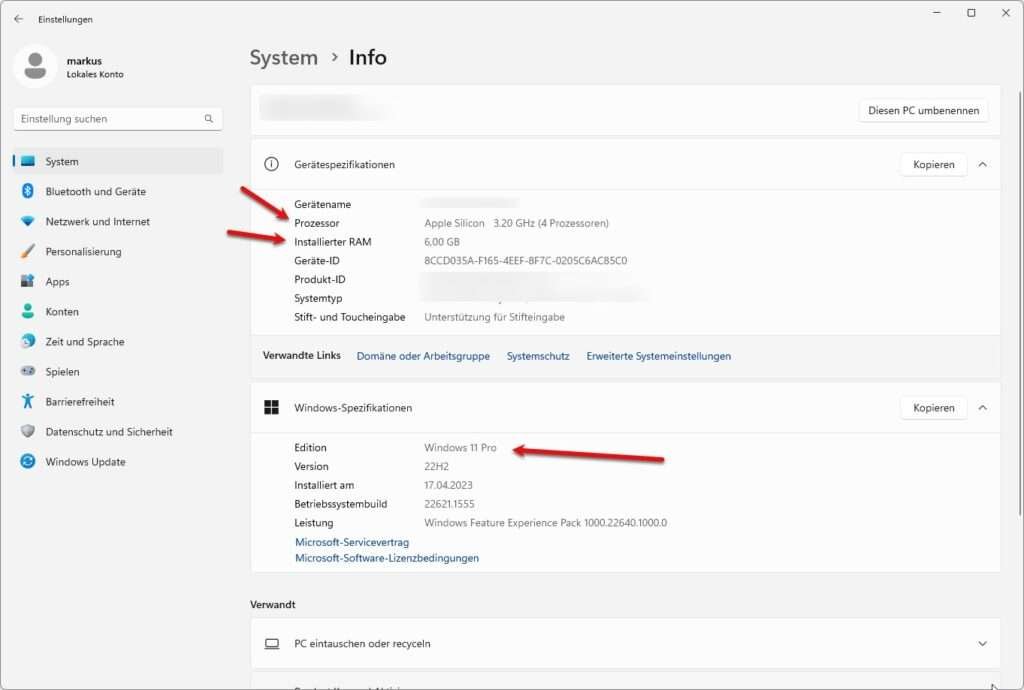
Task: Open the Microsoft-Servicevertrag link
Action: click(x=351, y=540)
